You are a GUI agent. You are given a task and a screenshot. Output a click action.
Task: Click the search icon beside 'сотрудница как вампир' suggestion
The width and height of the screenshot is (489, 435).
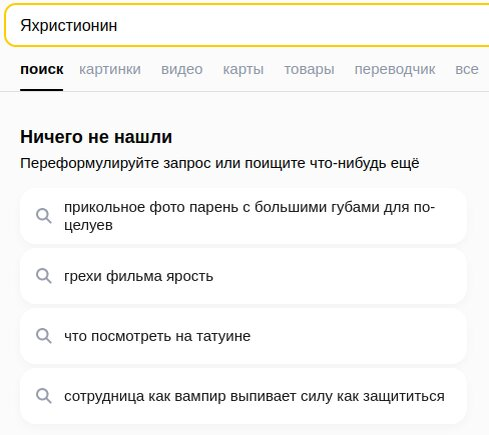(44, 396)
